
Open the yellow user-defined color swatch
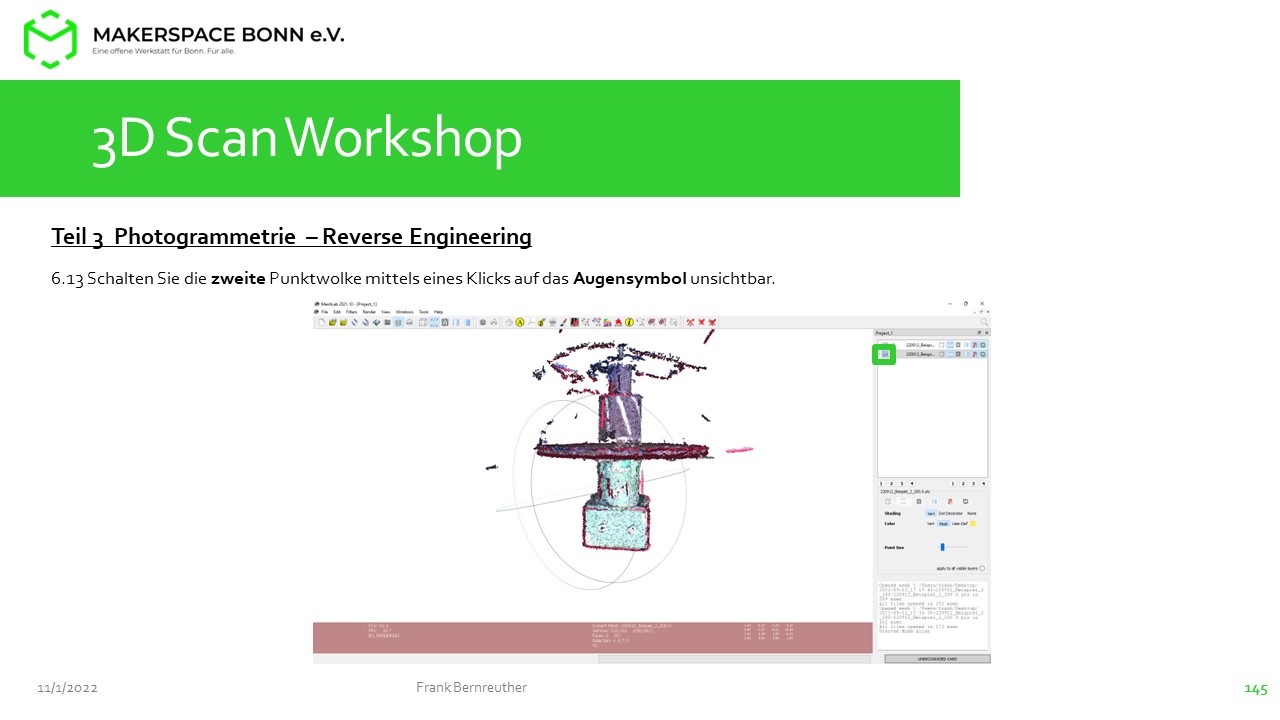pos(973,523)
